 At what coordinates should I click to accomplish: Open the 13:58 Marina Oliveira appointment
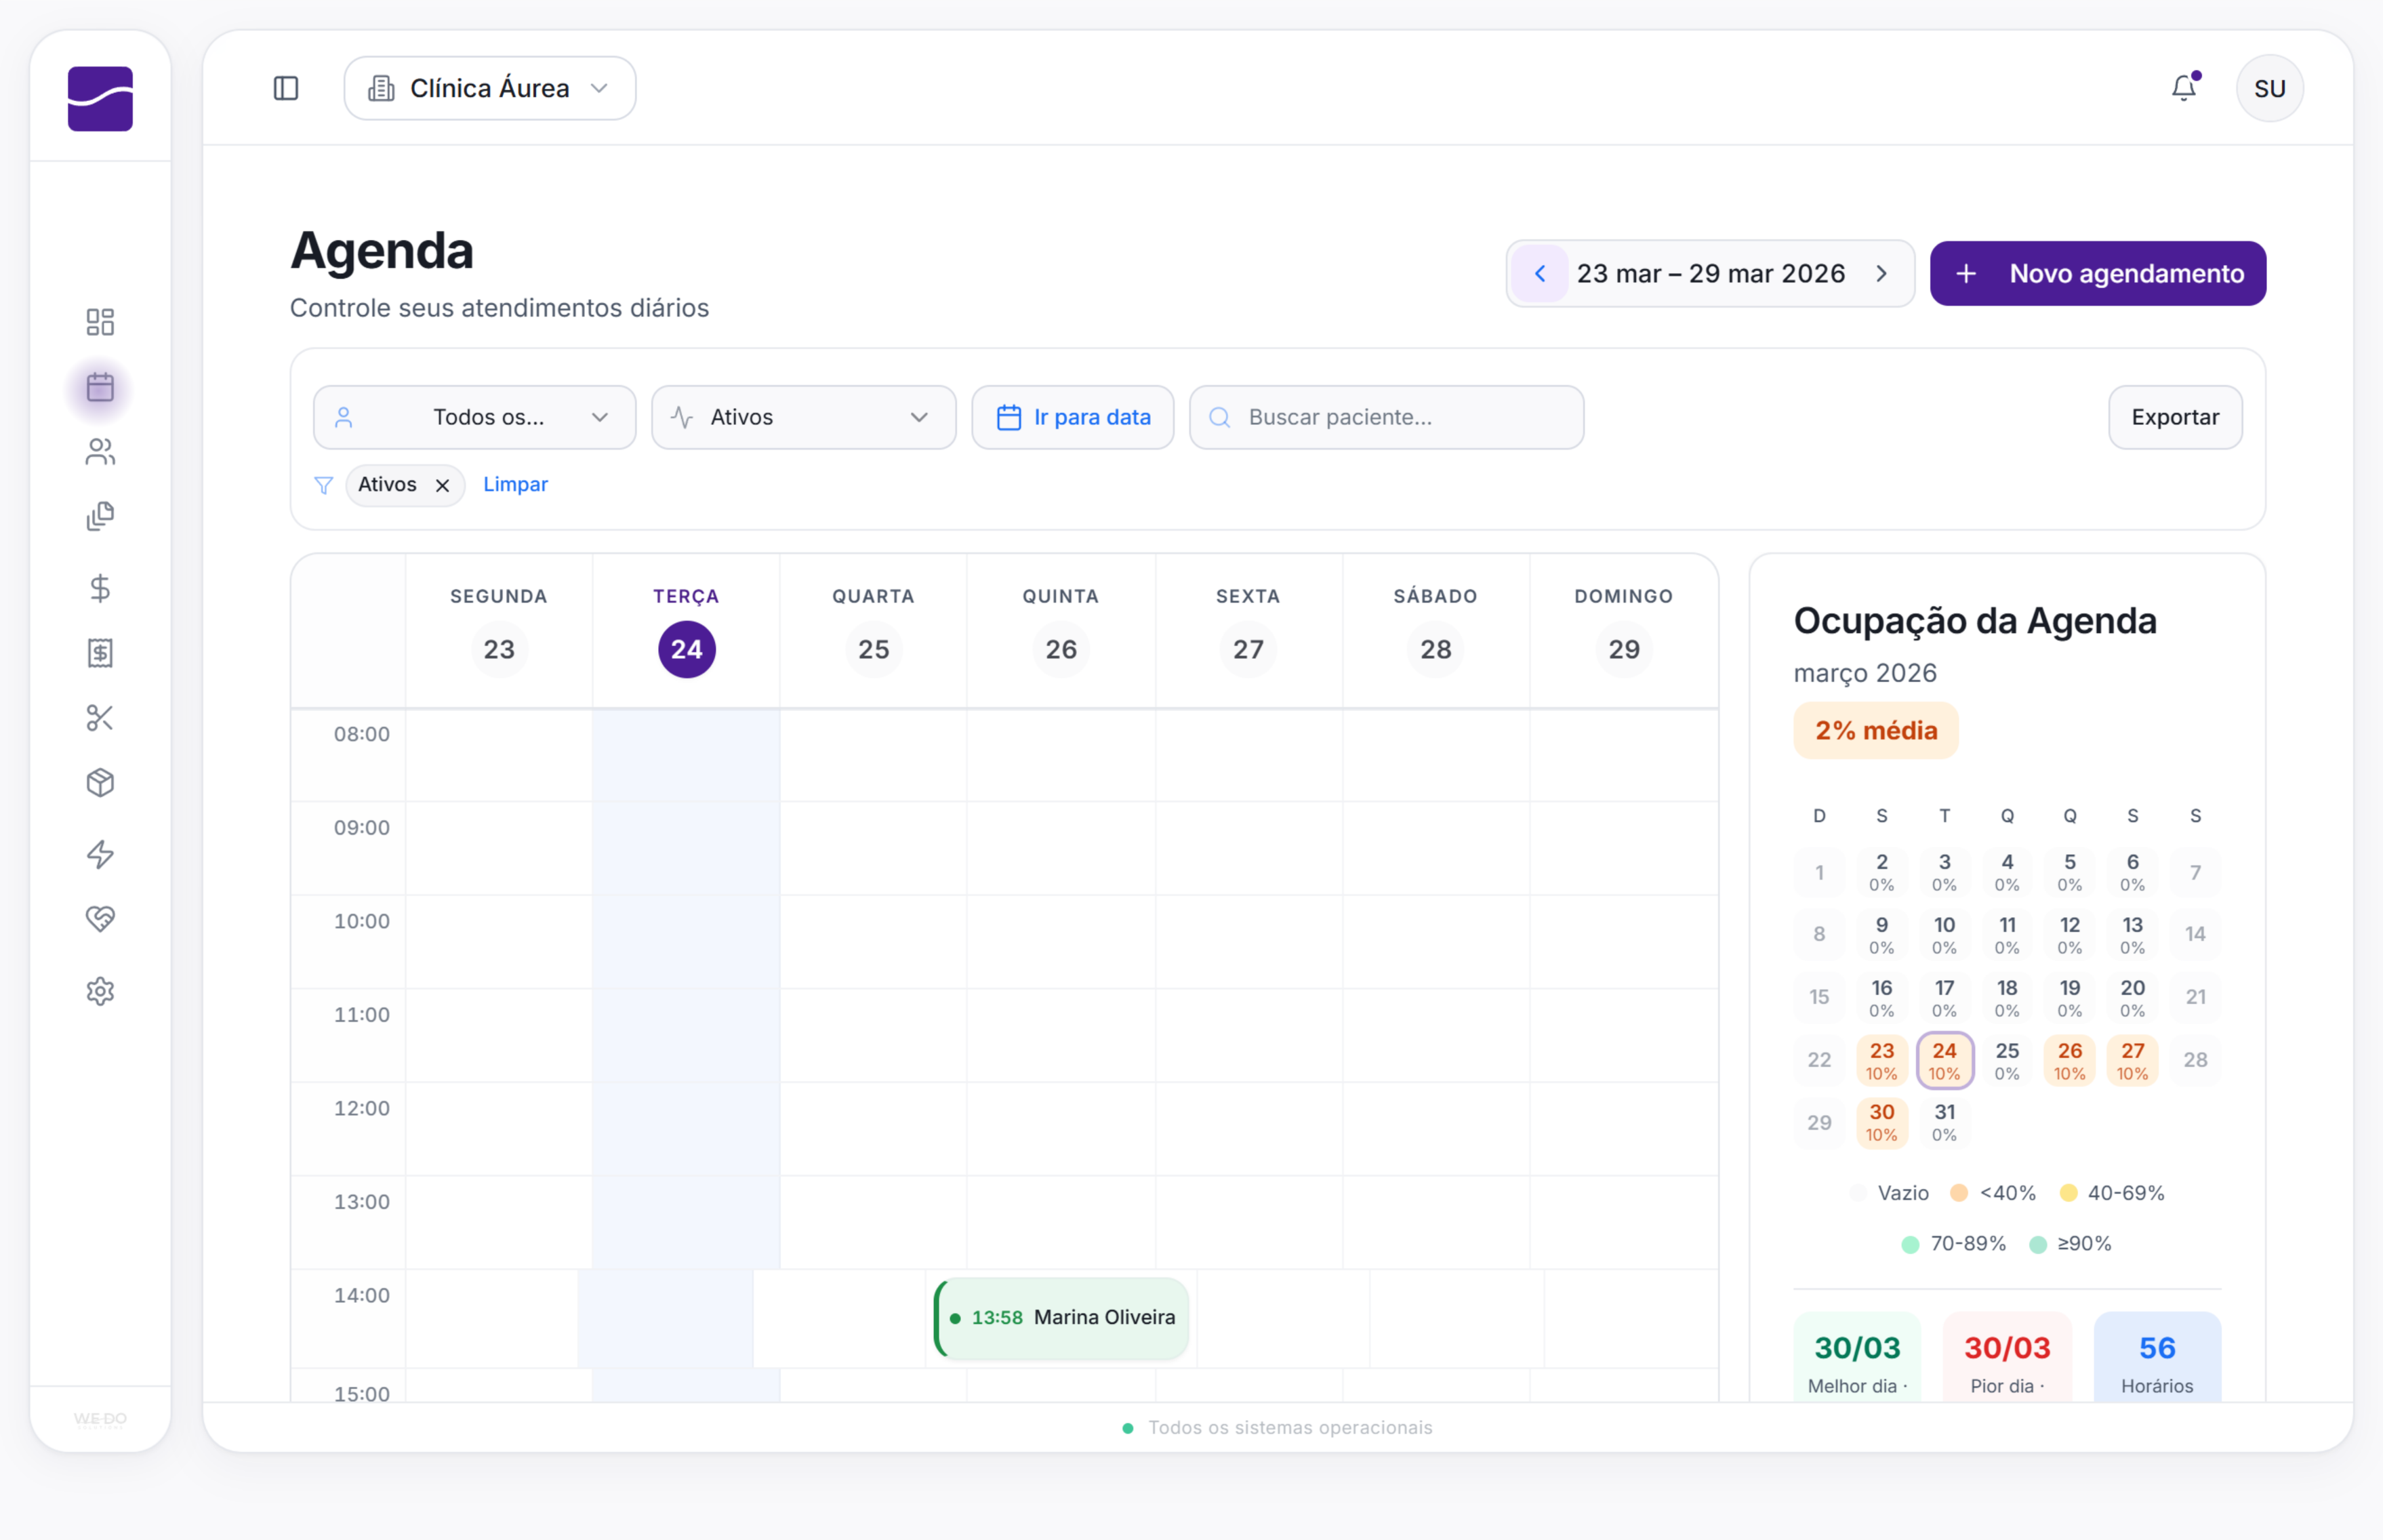point(1061,1317)
